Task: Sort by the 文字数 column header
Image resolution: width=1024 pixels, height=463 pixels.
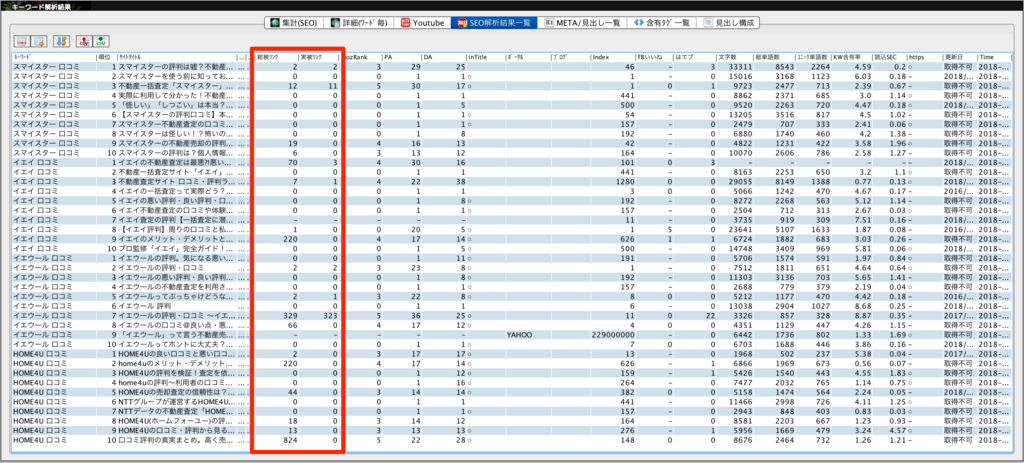Action: coord(734,57)
